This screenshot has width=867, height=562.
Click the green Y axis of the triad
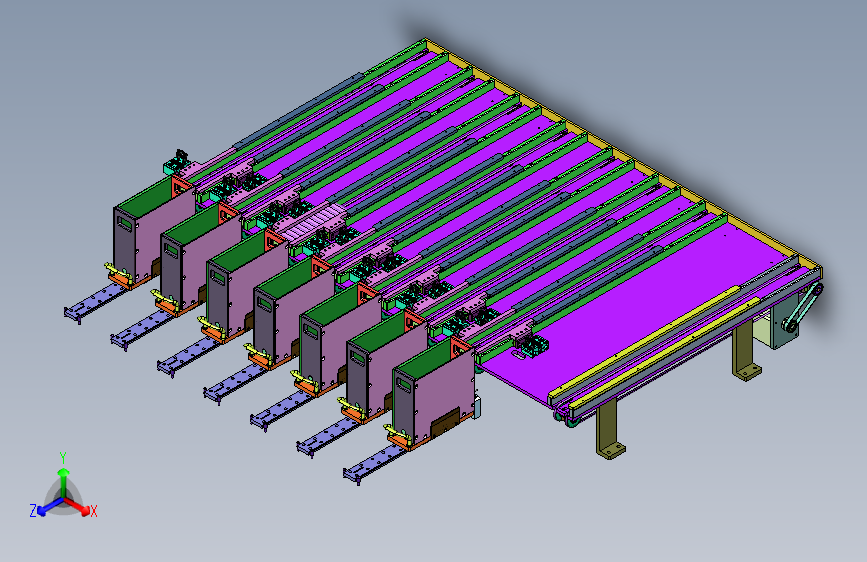63,482
